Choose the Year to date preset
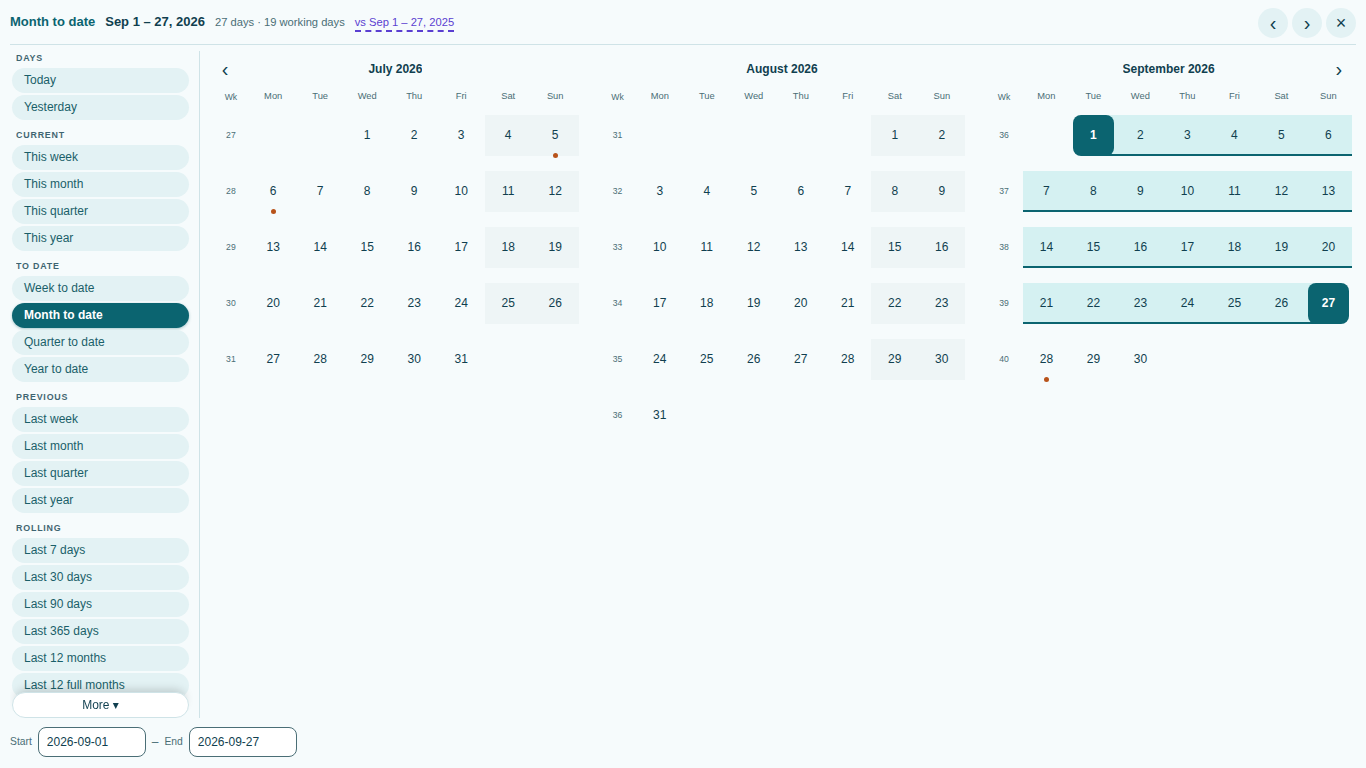The width and height of the screenshot is (1366, 768). click(100, 369)
